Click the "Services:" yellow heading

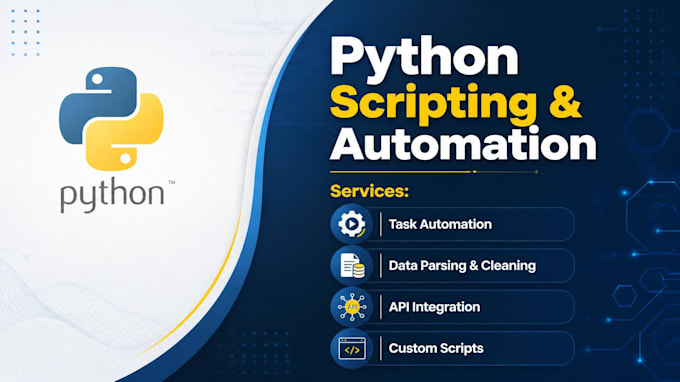[369, 191]
